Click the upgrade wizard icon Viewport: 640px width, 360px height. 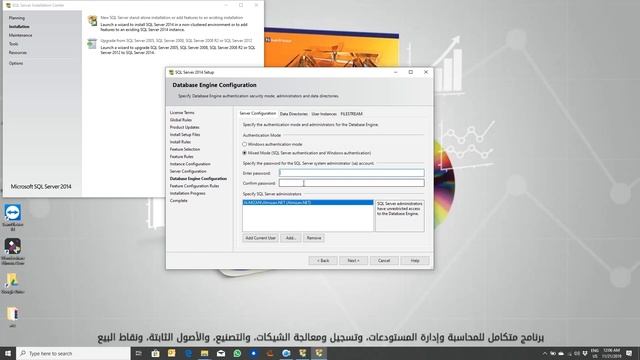pyautogui.click(x=92, y=44)
